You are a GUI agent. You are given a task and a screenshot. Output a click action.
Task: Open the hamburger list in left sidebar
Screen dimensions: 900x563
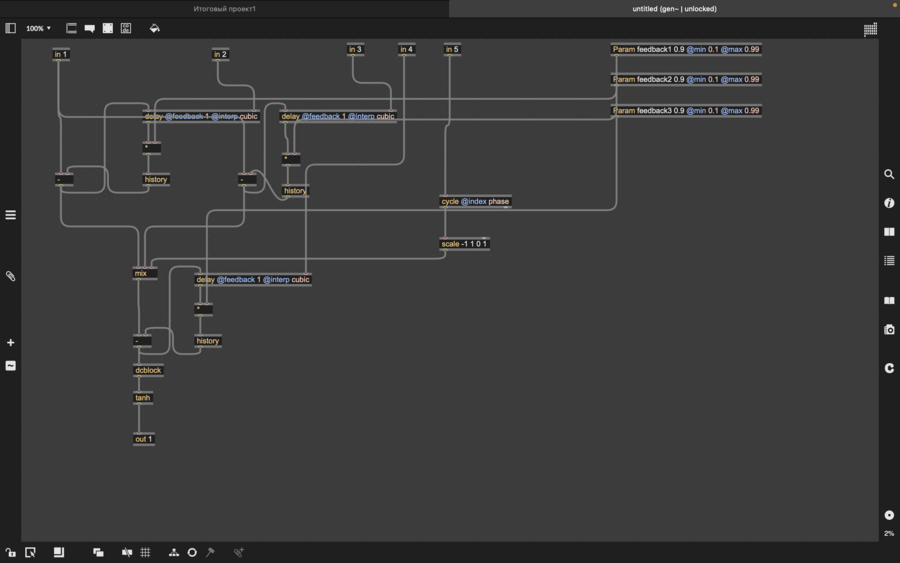[10, 215]
